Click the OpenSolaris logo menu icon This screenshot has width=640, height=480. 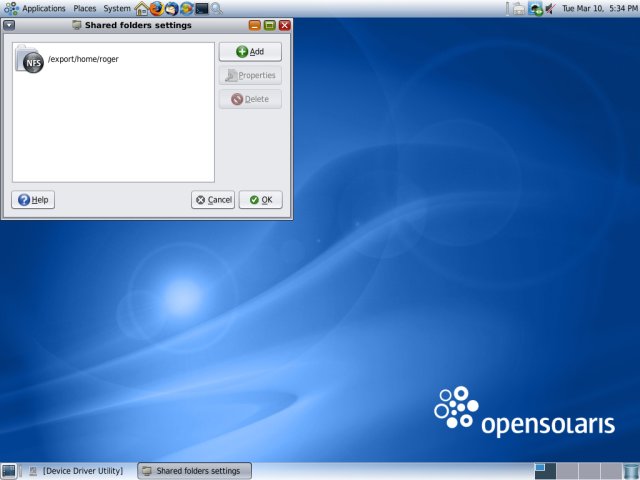click(x=11, y=9)
